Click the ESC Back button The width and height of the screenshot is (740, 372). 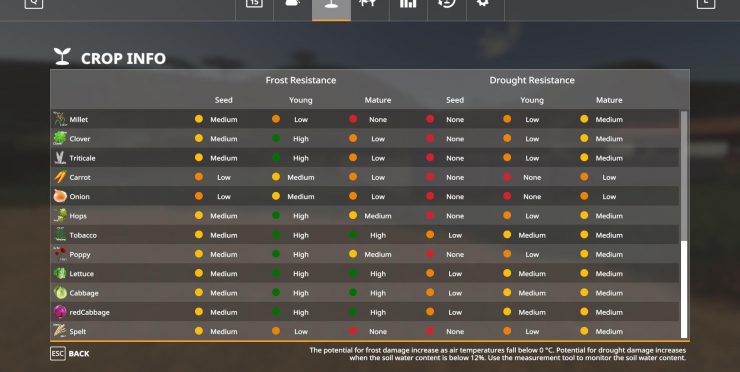coord(70,354)
